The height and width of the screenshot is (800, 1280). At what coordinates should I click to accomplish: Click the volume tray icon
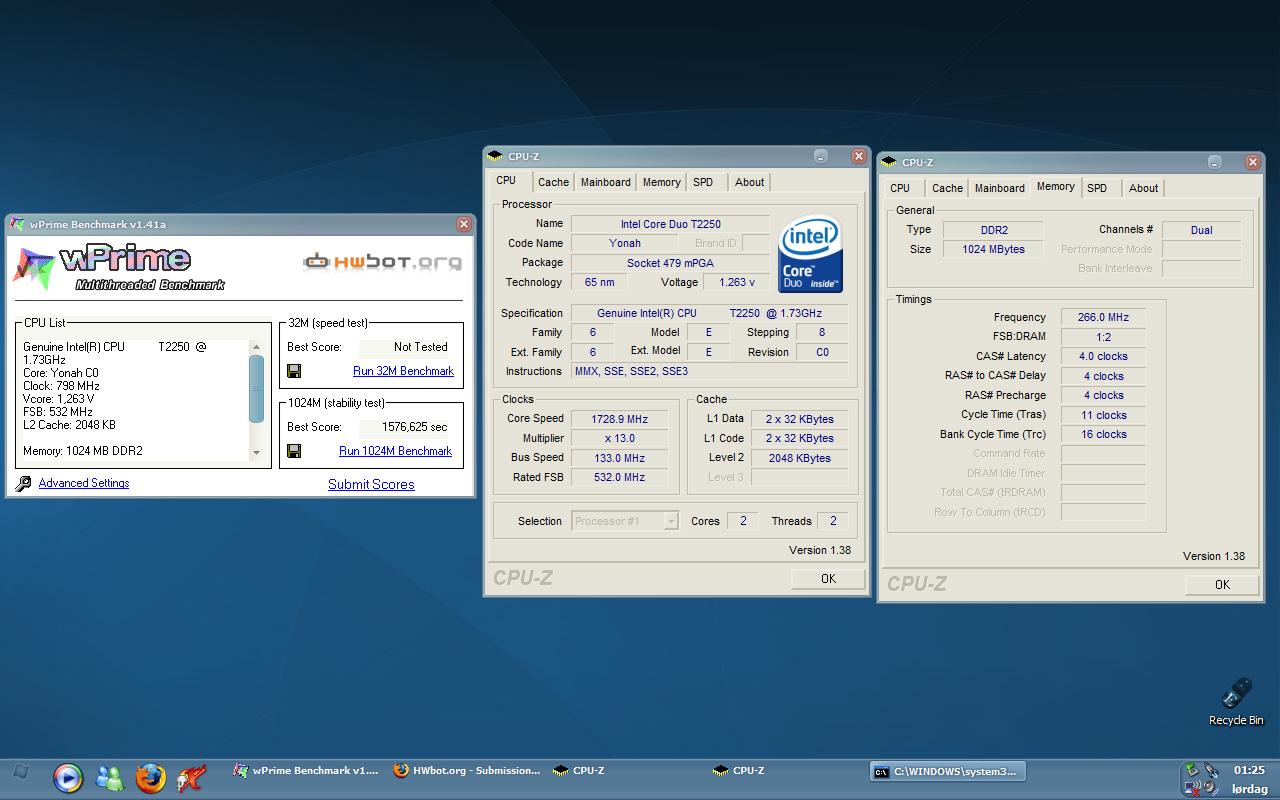[x=1210, y=788]
